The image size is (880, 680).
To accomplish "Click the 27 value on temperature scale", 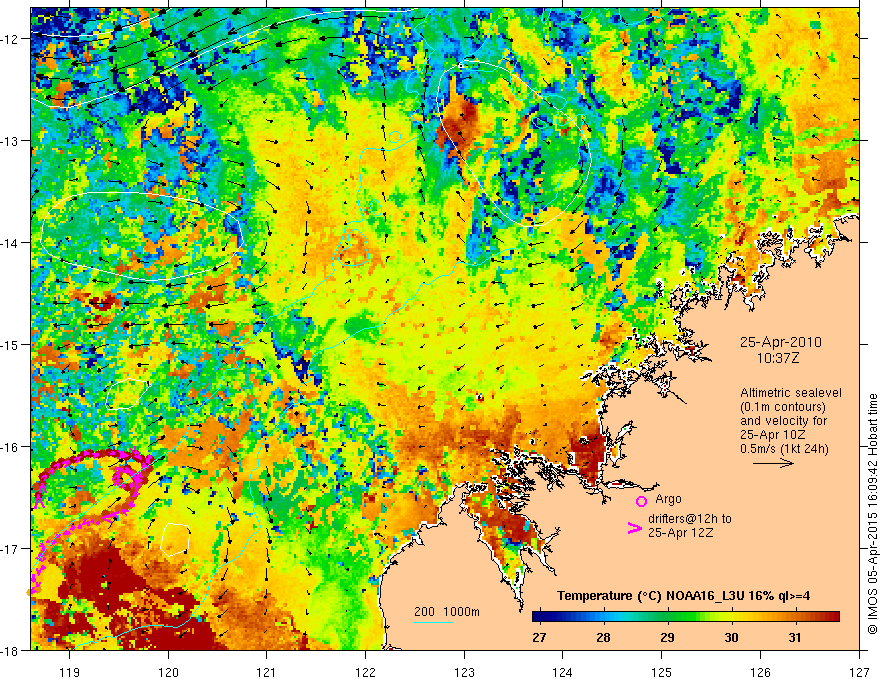I will 539,637.
